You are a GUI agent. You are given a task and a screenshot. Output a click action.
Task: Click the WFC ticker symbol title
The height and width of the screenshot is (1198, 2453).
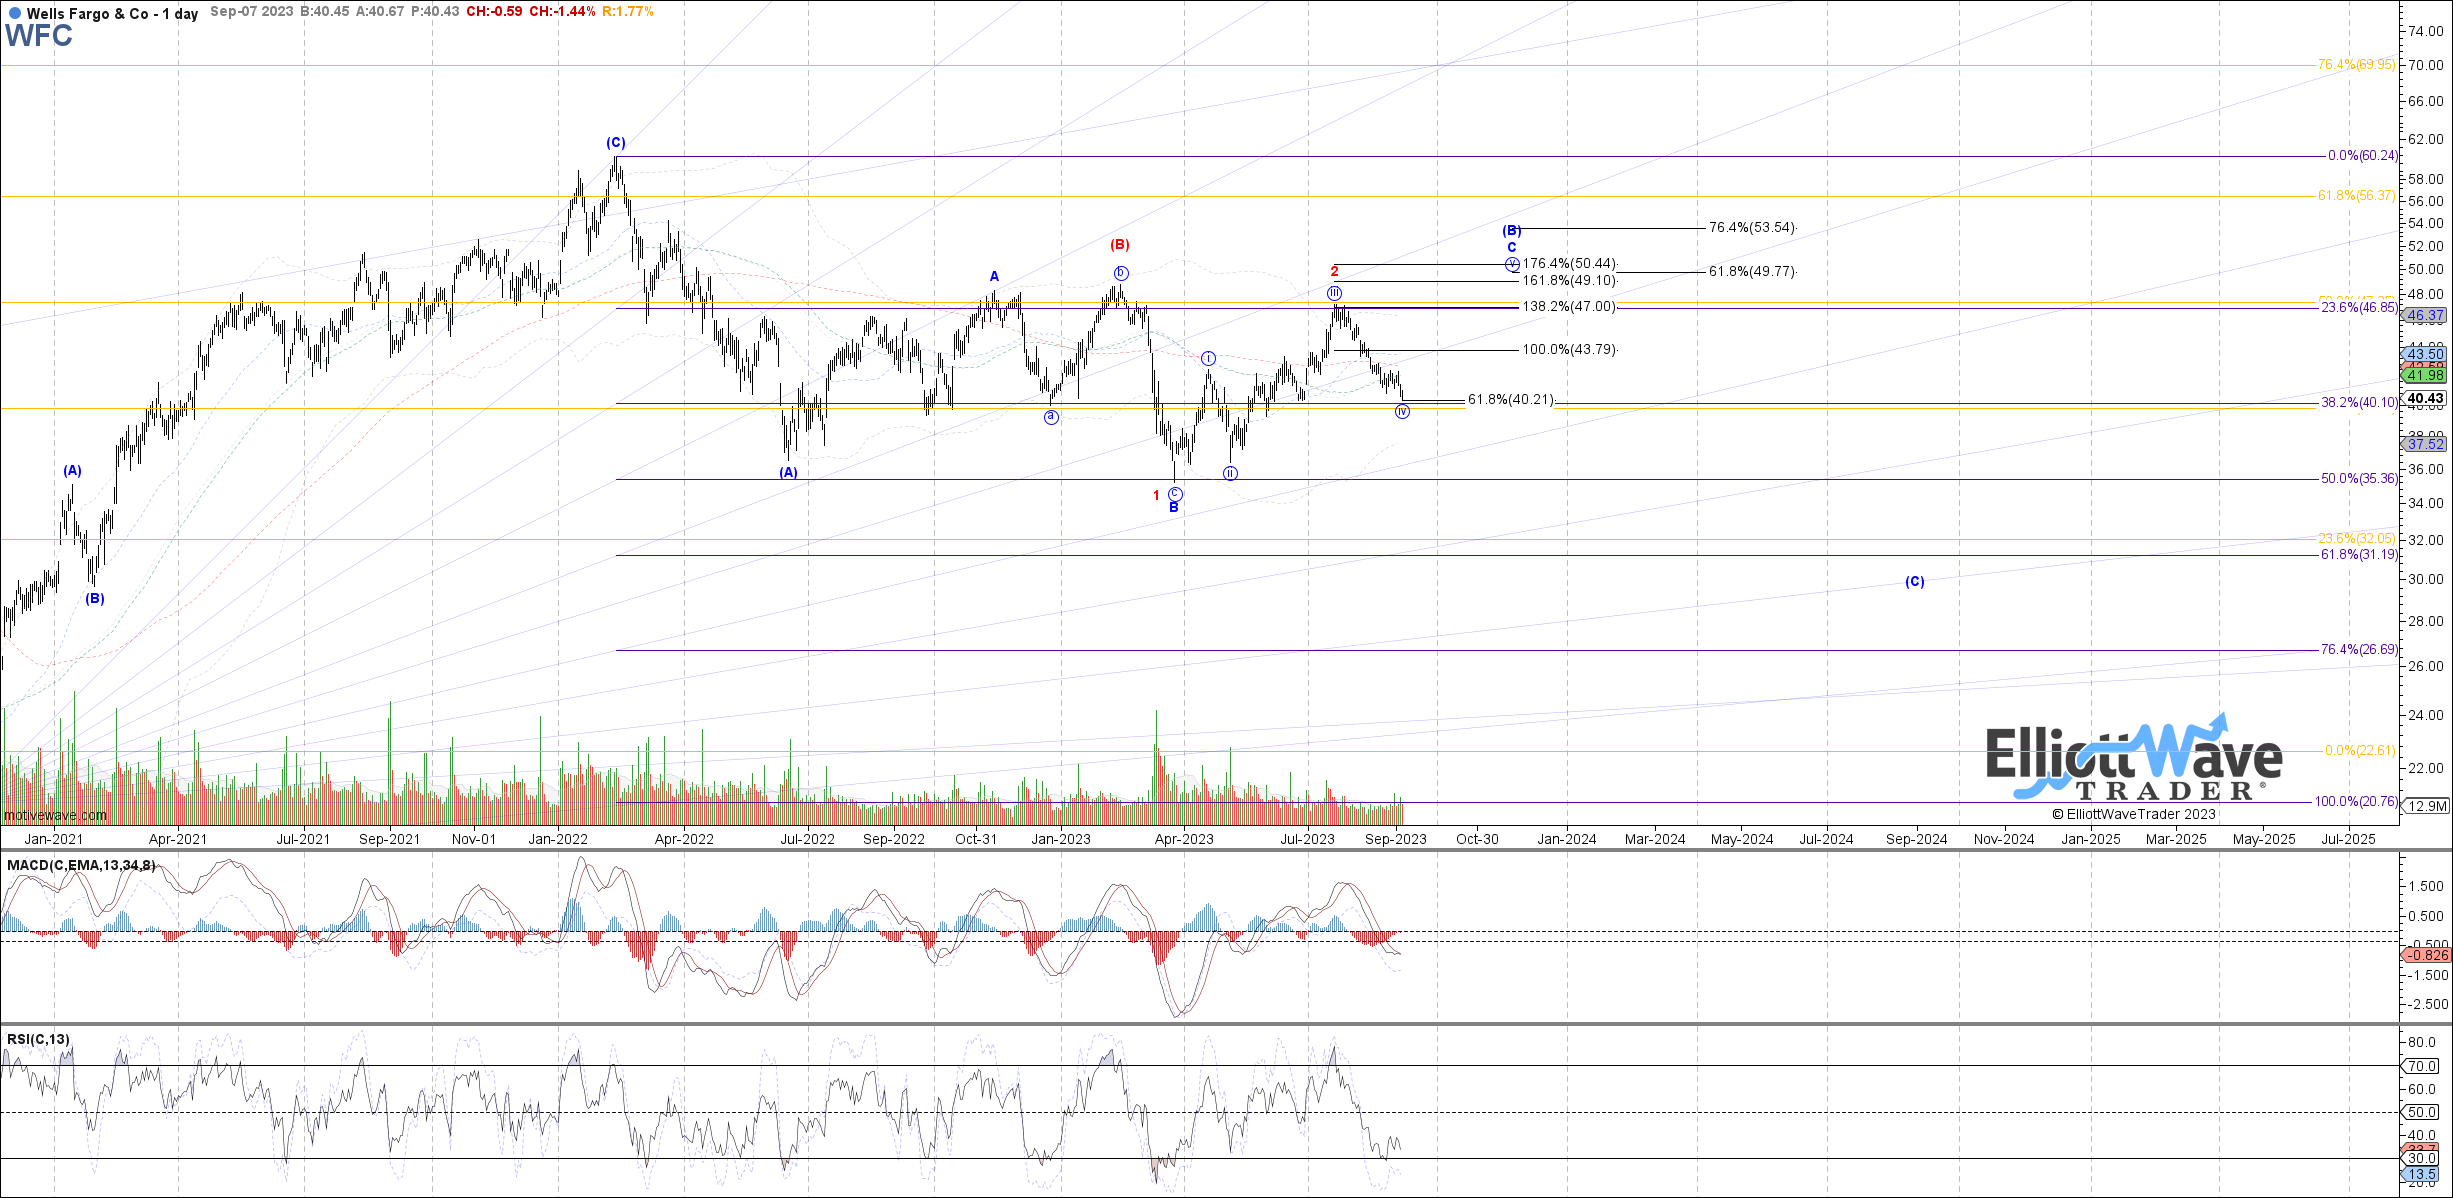[x=39, y=36]
